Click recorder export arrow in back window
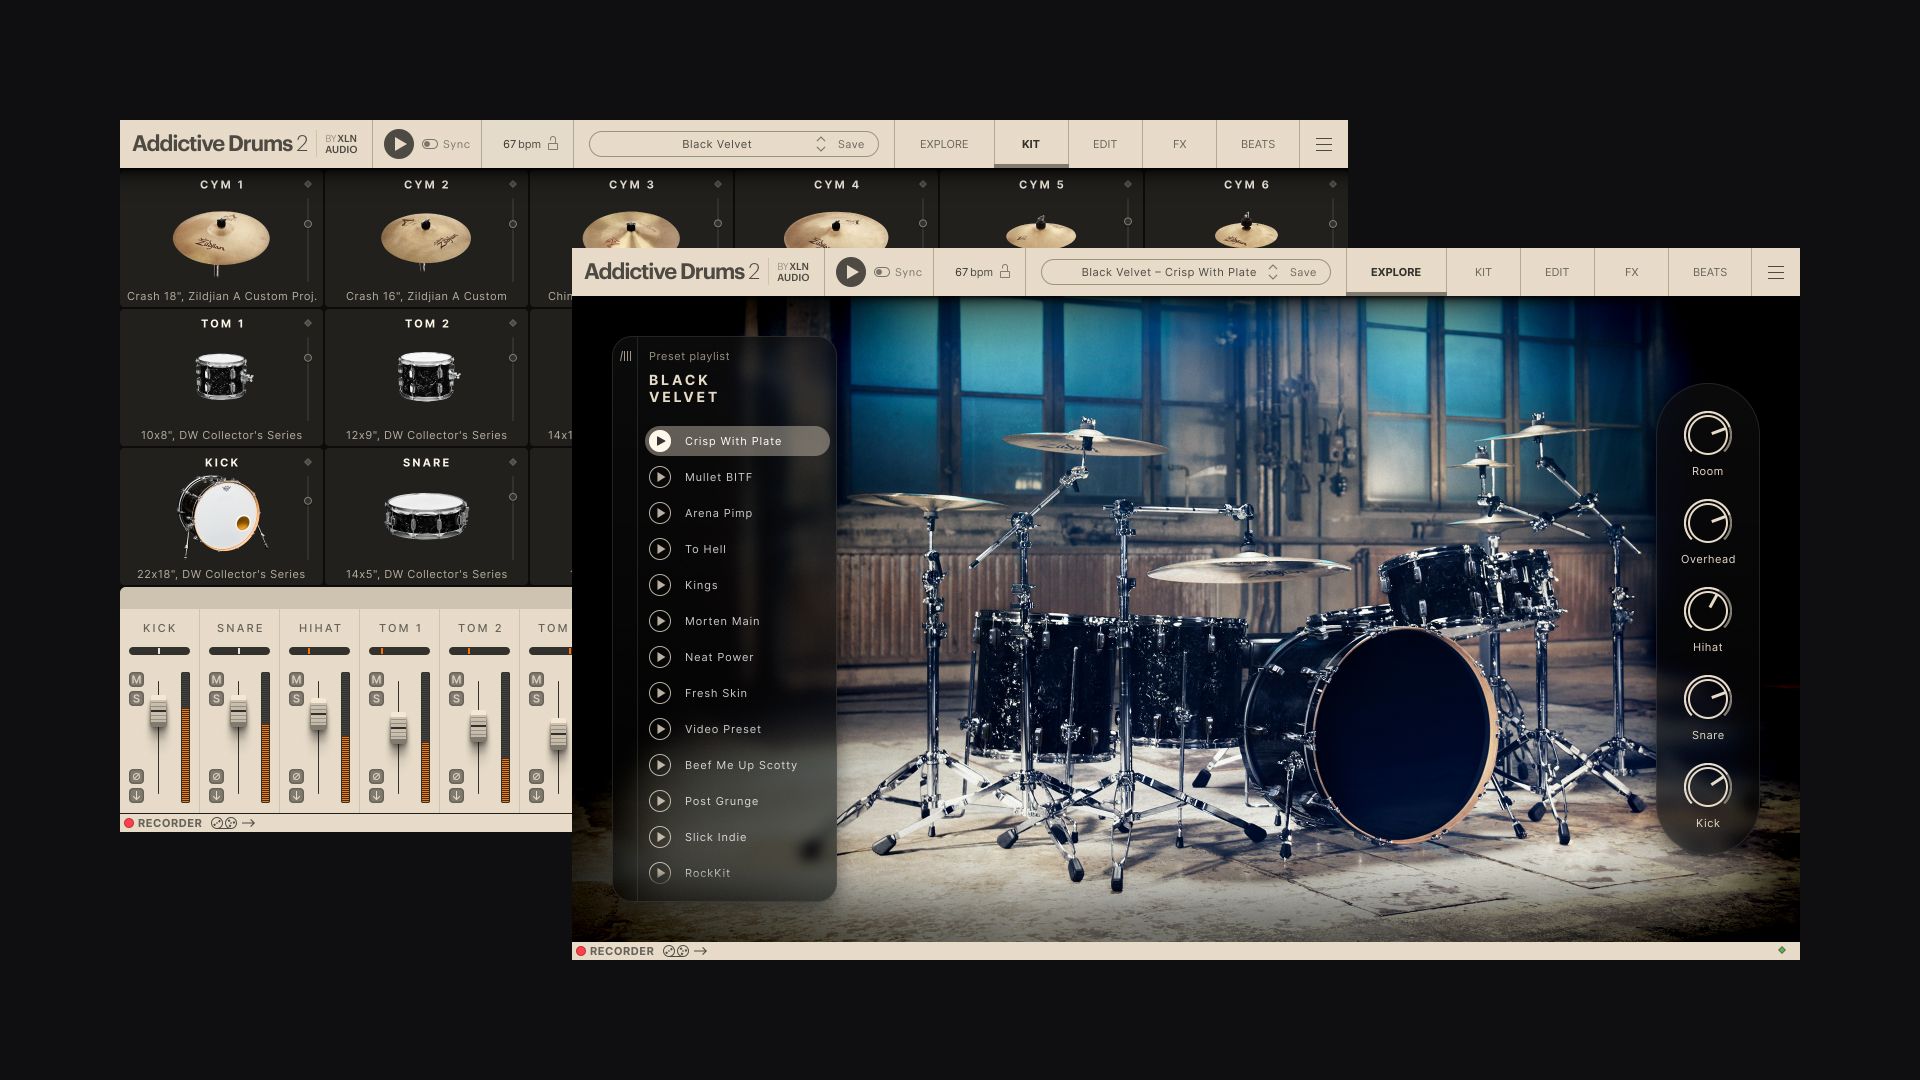 click(x=249, y=823)
